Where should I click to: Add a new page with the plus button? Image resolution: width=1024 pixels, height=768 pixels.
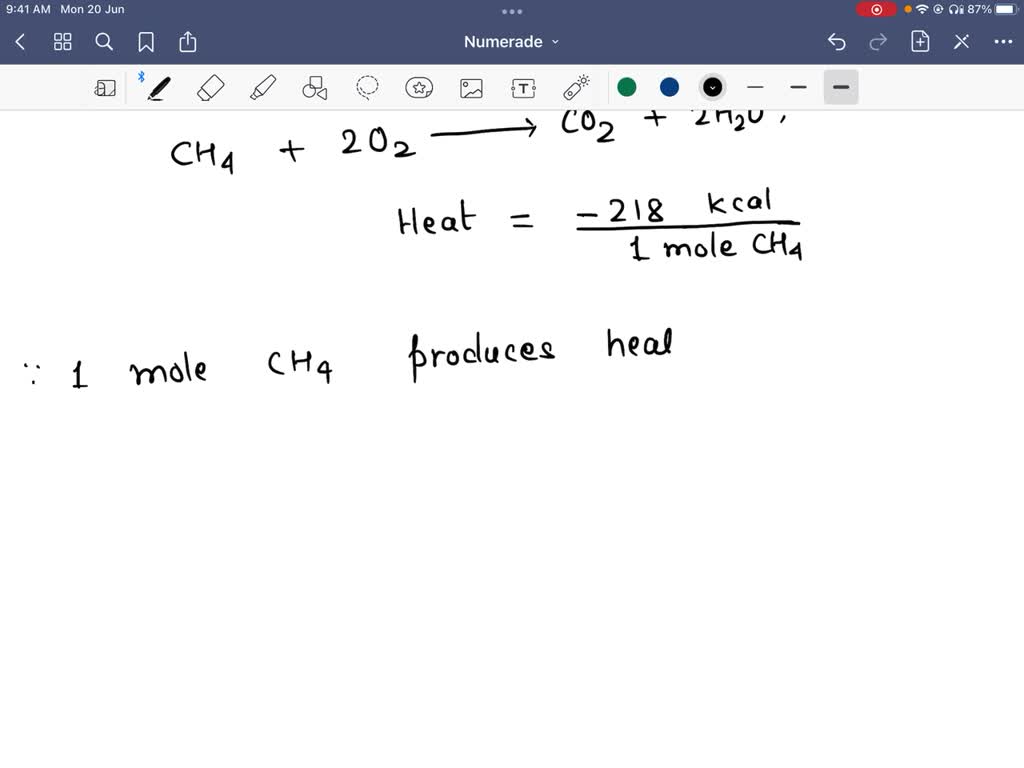(x=919, y=42)
